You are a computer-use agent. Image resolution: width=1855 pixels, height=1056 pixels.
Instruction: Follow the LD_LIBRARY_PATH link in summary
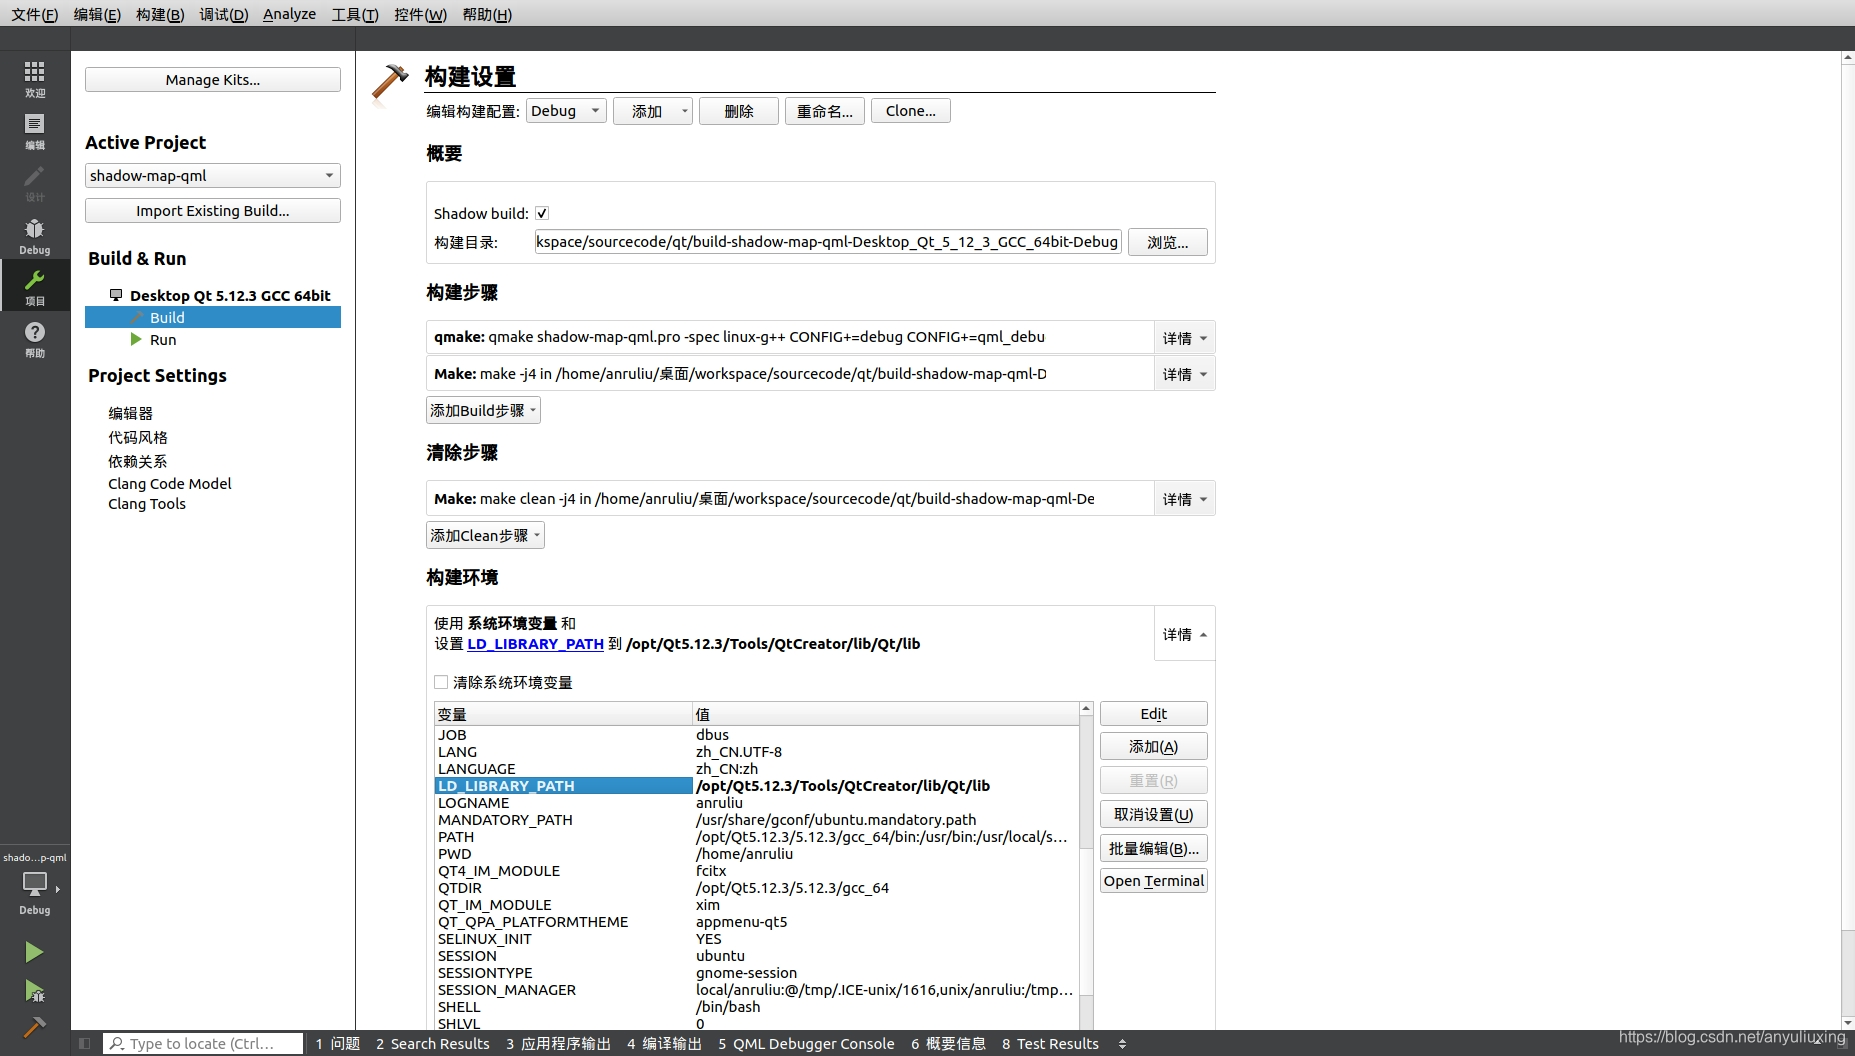[x=535, y=644]
